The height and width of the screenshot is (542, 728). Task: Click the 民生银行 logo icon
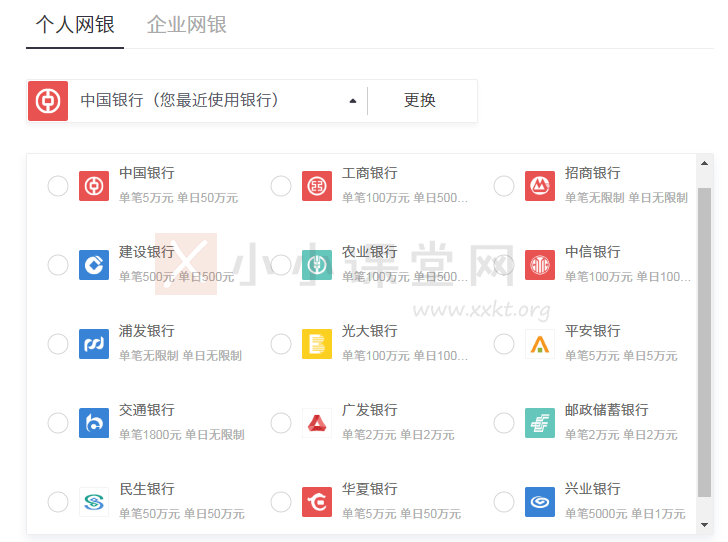coord(94,502)
